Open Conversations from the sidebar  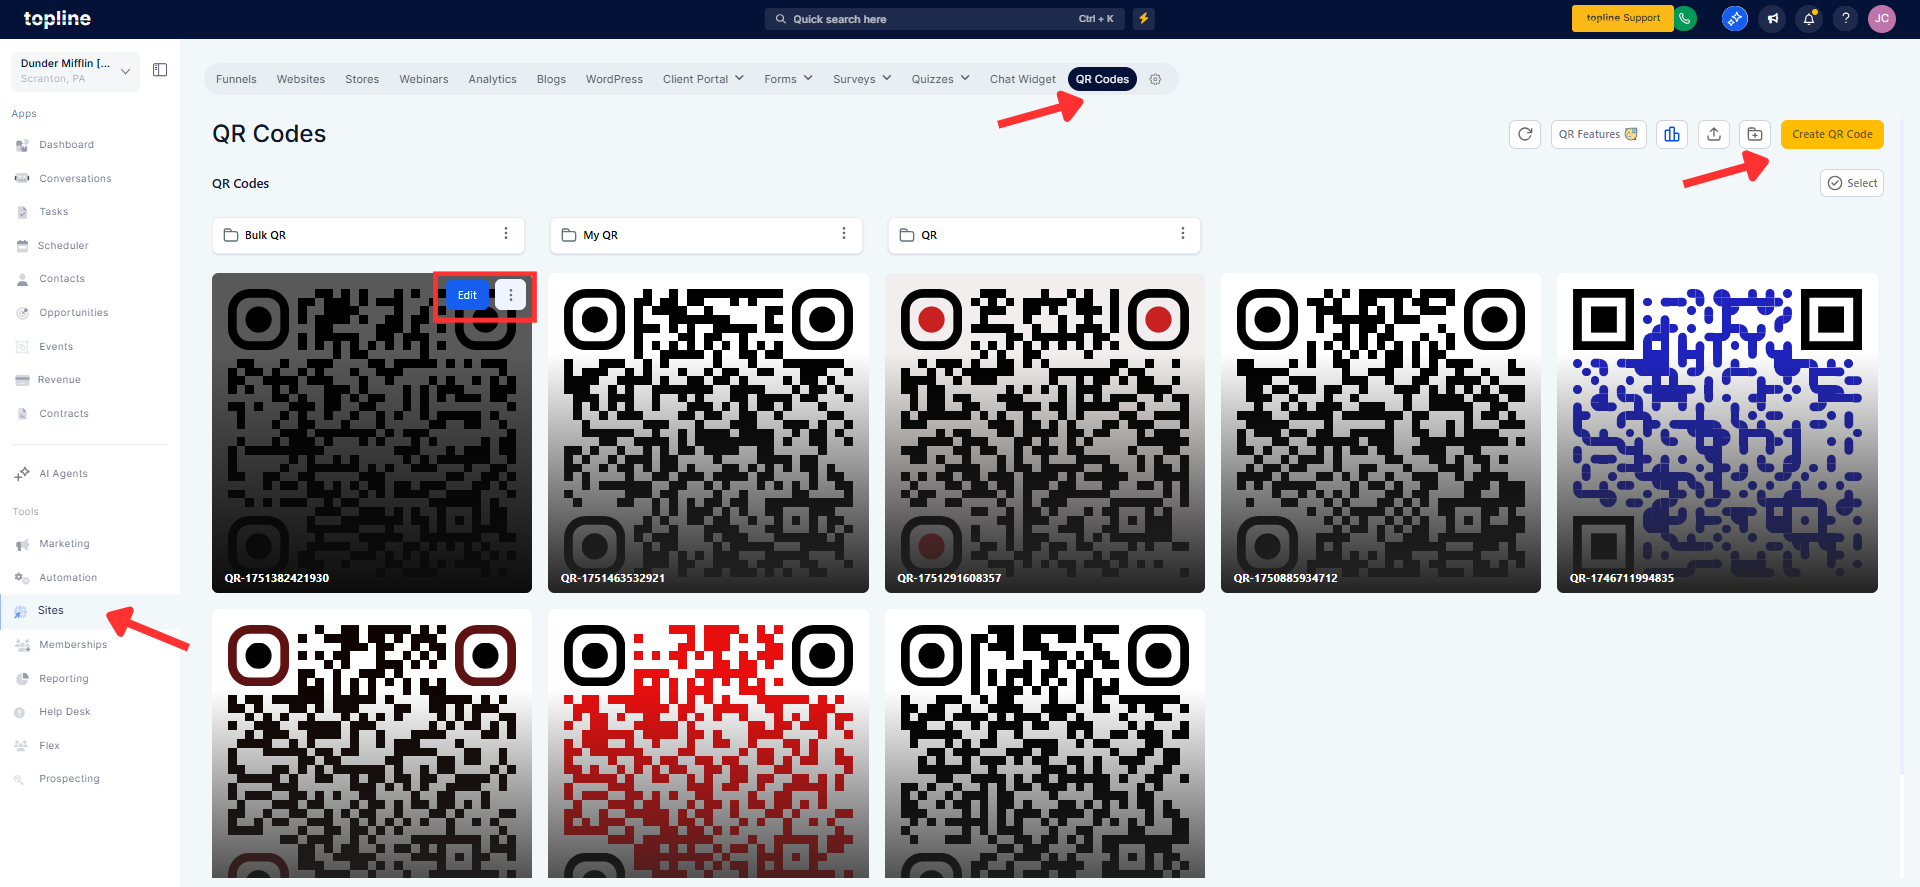[75, 179]
